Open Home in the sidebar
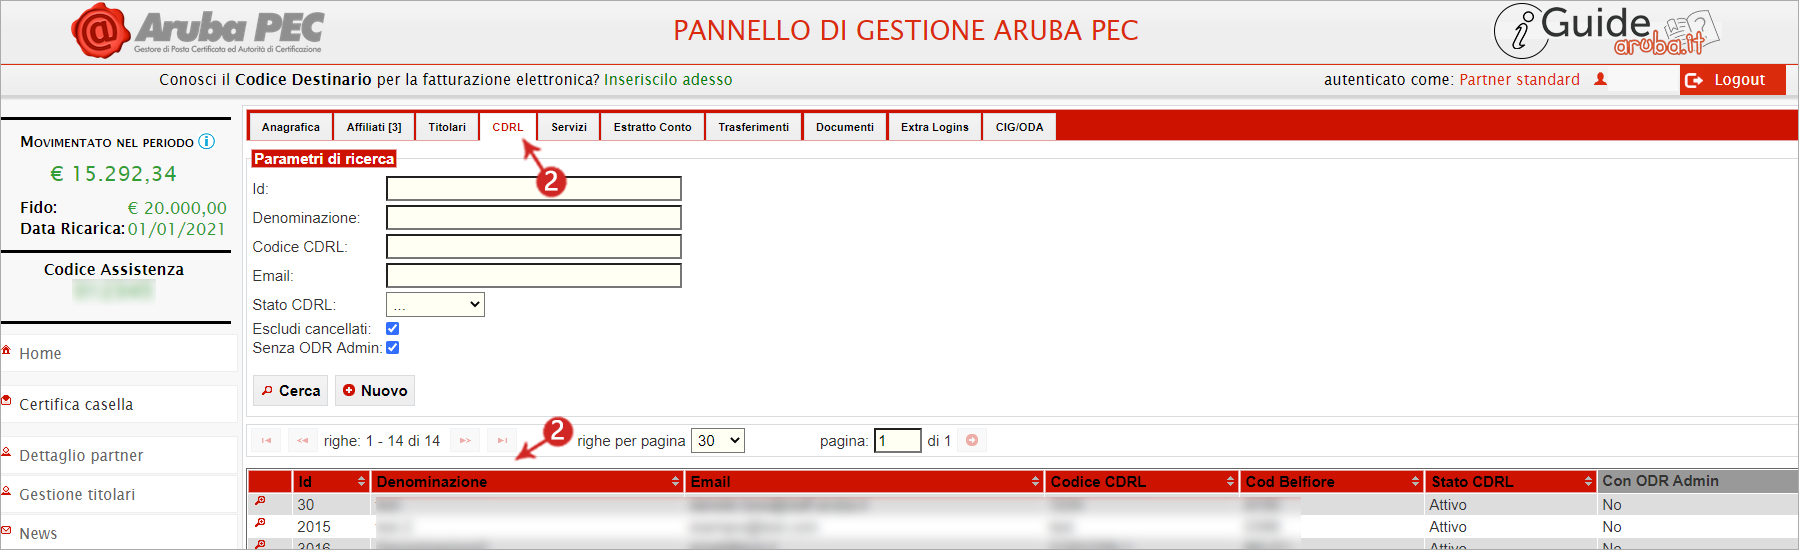1799x550 pixels. (40, 353)
